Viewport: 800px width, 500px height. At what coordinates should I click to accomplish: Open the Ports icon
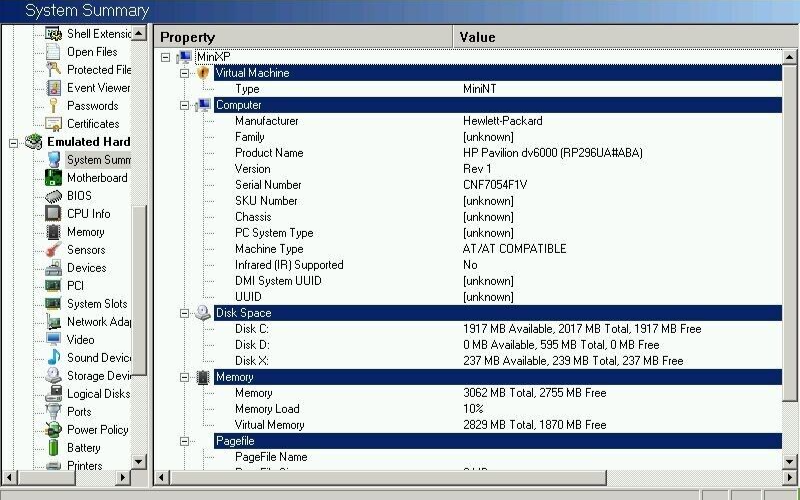53,412
